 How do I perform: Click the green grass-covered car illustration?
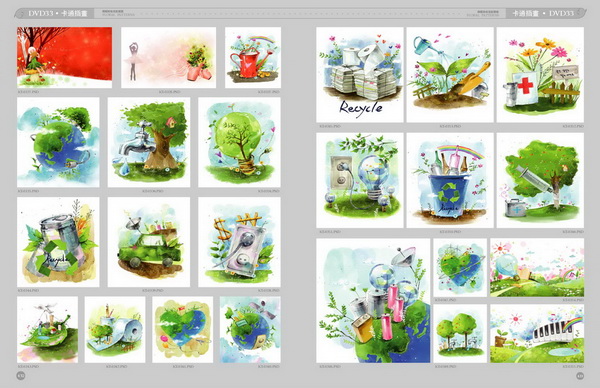[x=149, y=242]
